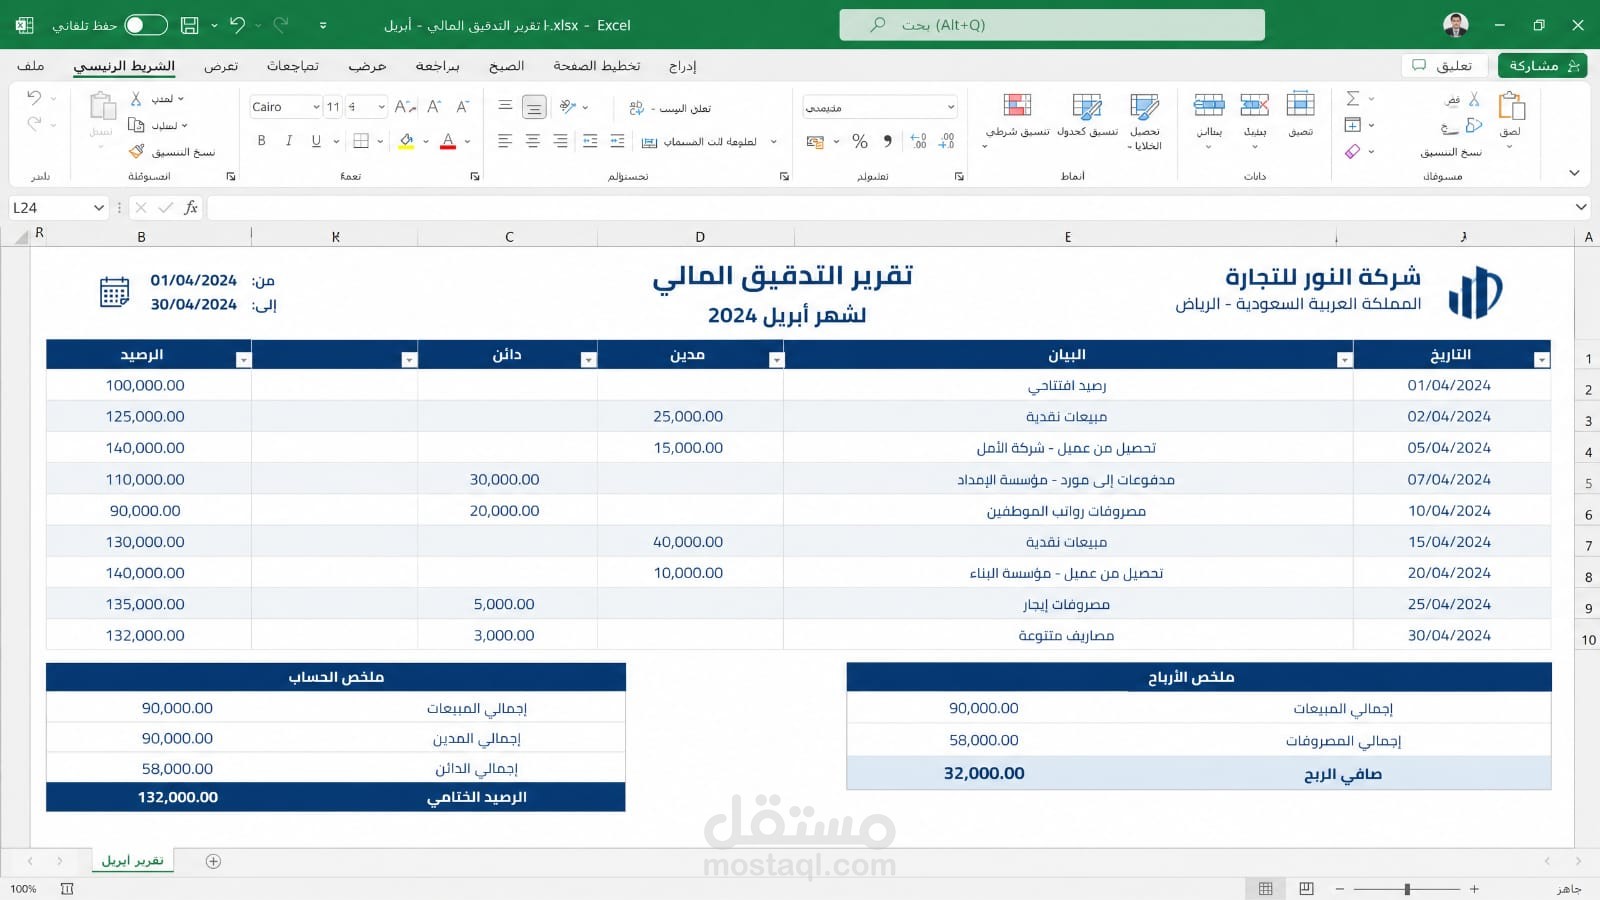The width and height of the screenshot is (1600, 900).
Task: Click the New Sheet plus icon
Action: pos(213,861)
